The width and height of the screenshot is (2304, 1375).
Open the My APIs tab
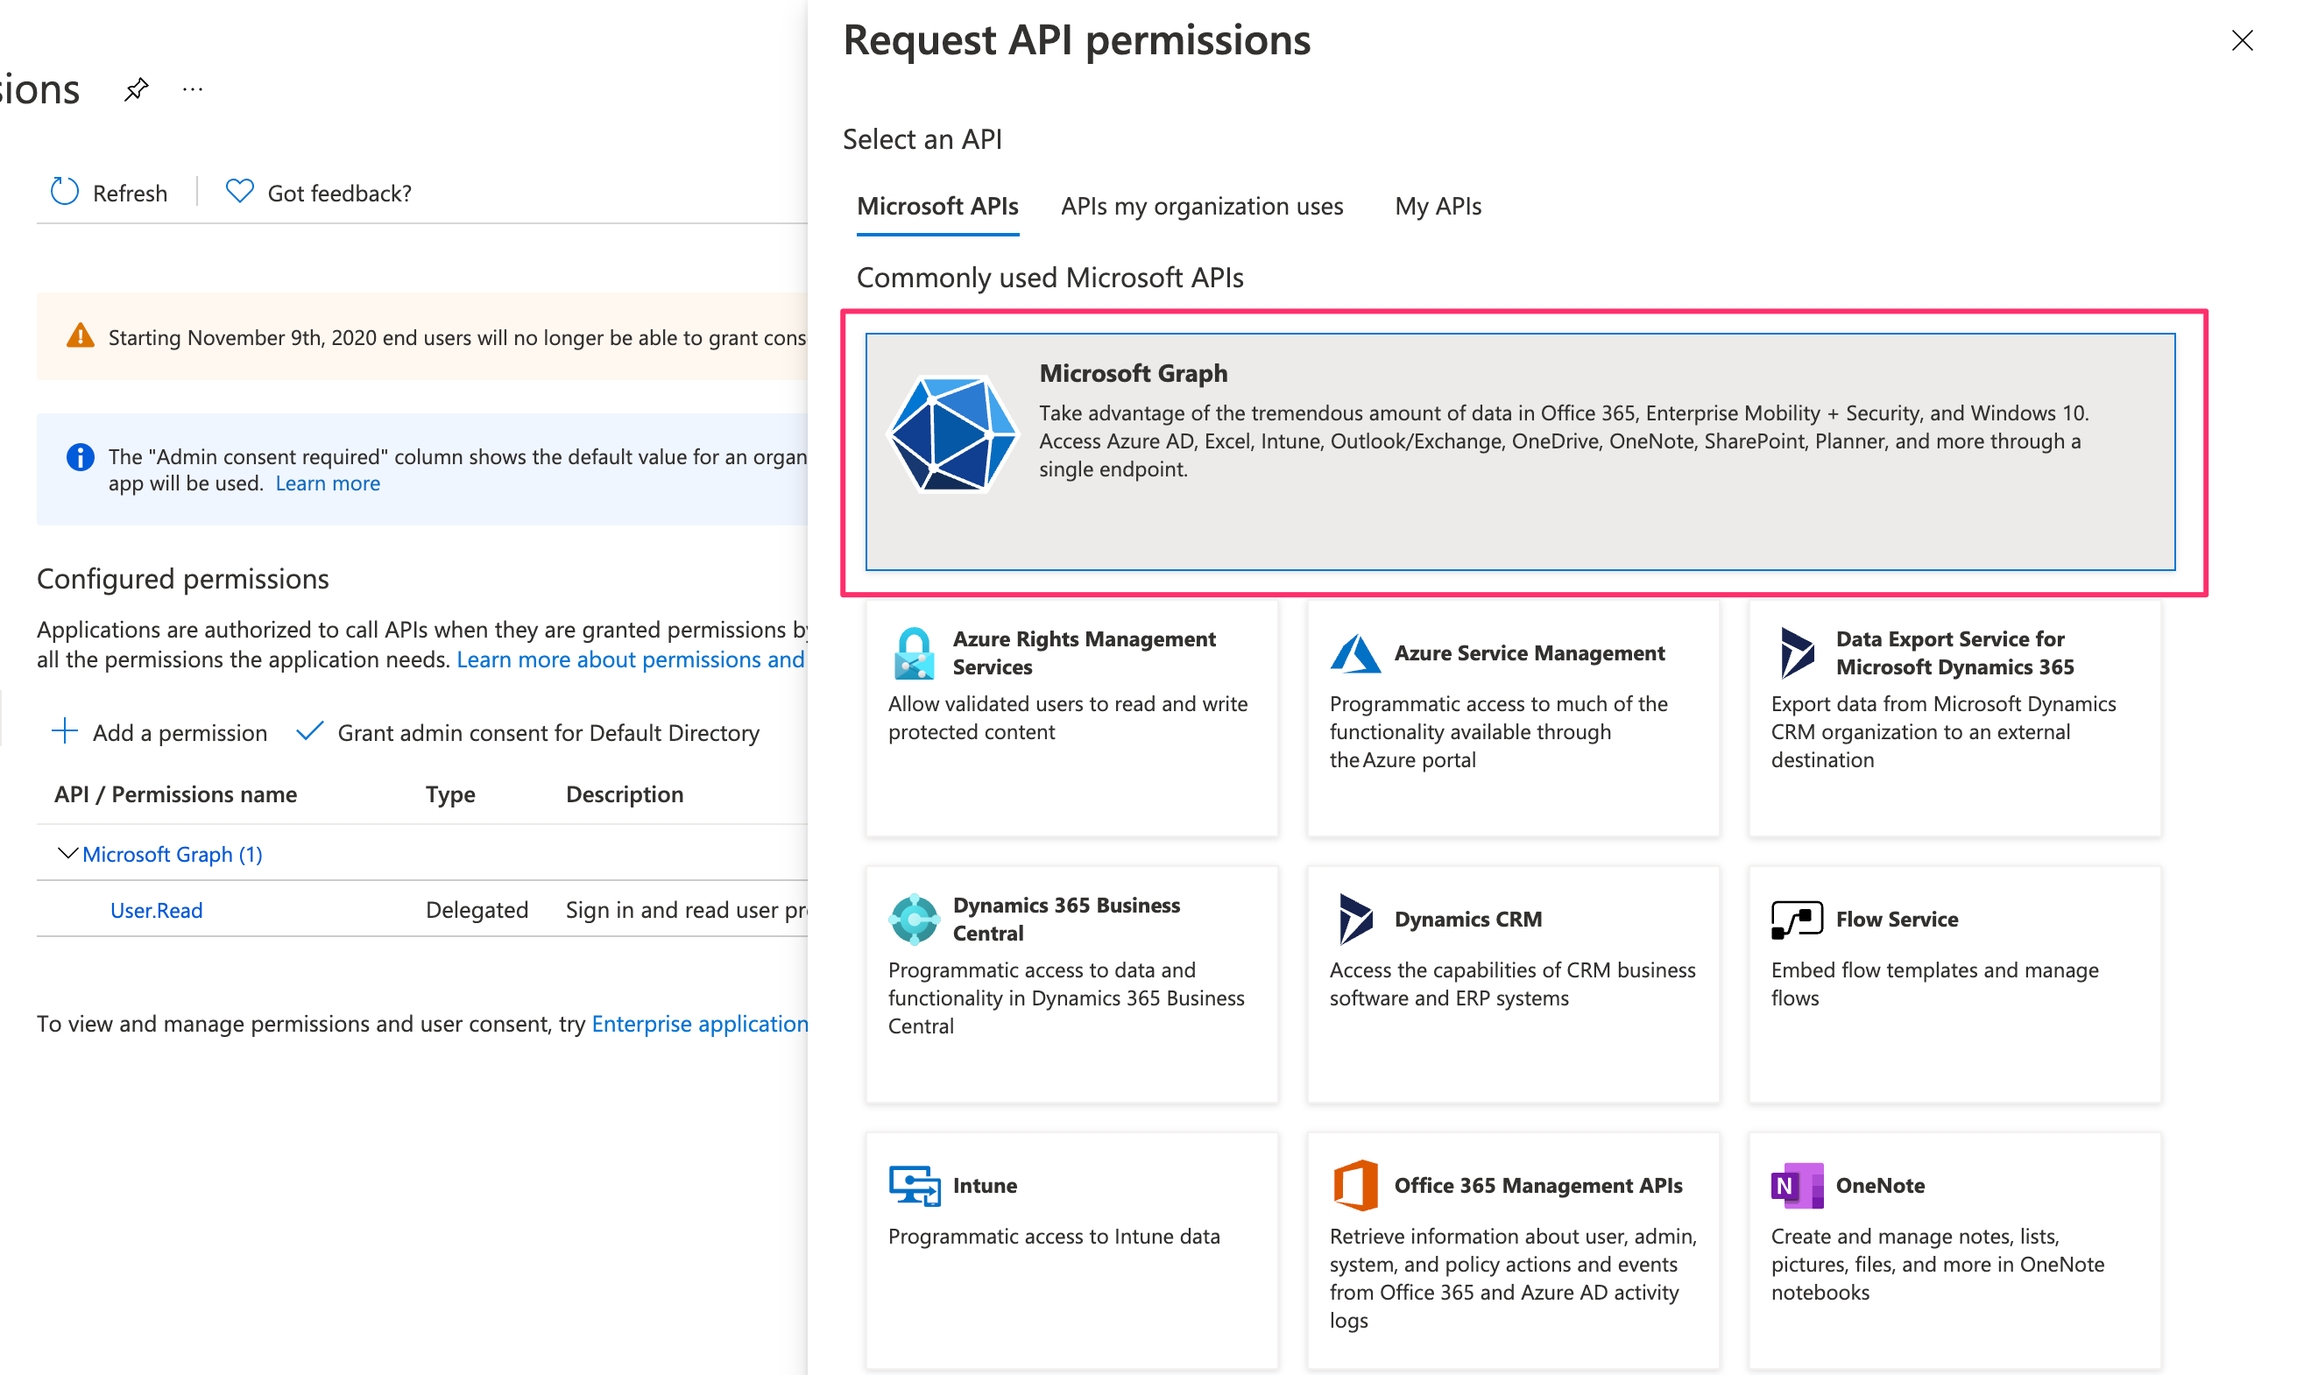pos(1437,206)
